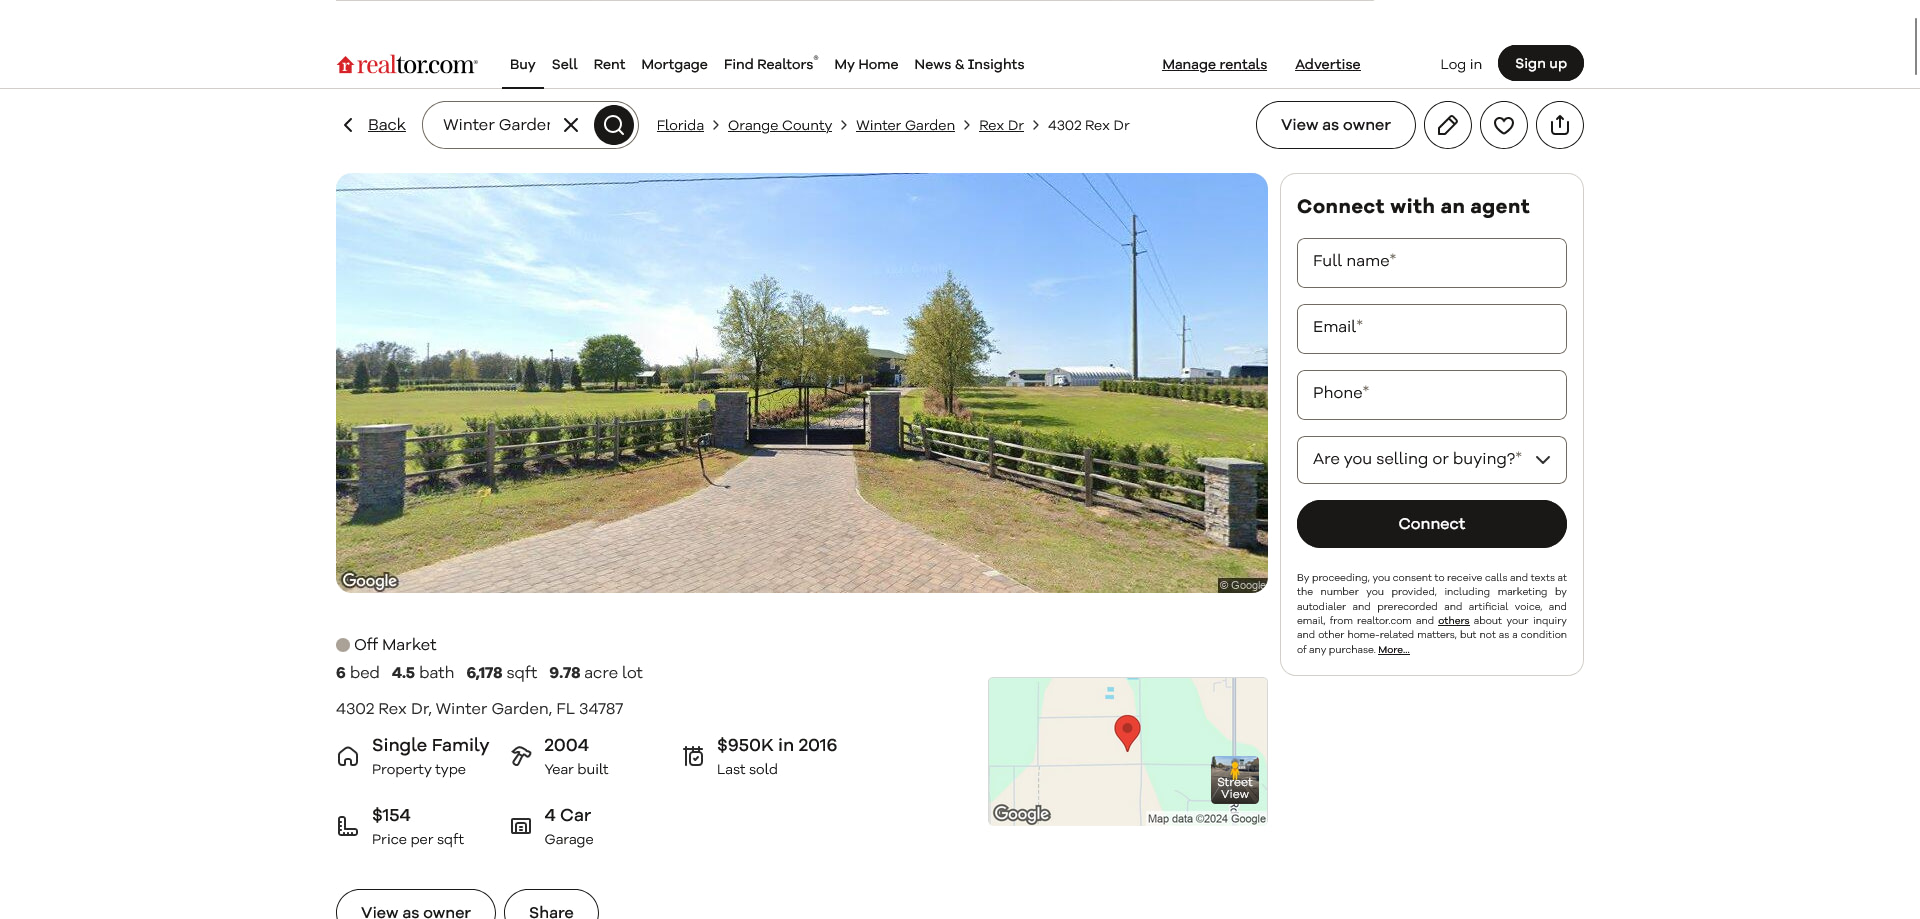Click the Email input field
The height and width of the screenshot is (919, 1920).
coord(1431,329)
